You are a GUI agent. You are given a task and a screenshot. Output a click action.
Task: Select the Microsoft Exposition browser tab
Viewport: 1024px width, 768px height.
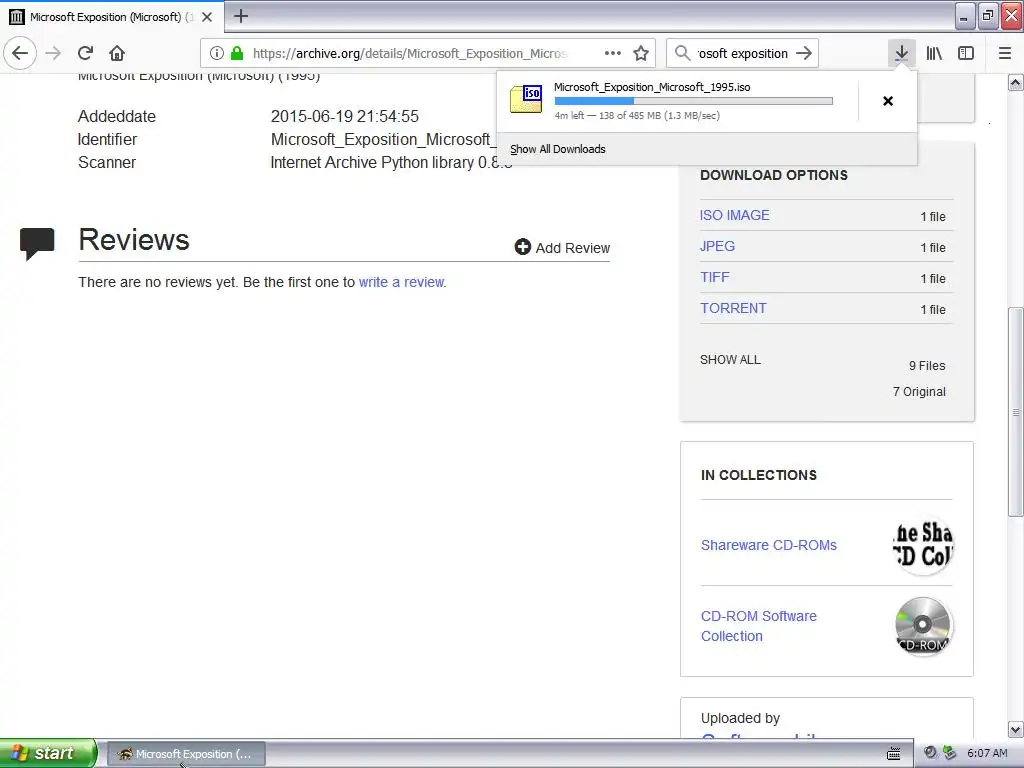pos(112,17)
